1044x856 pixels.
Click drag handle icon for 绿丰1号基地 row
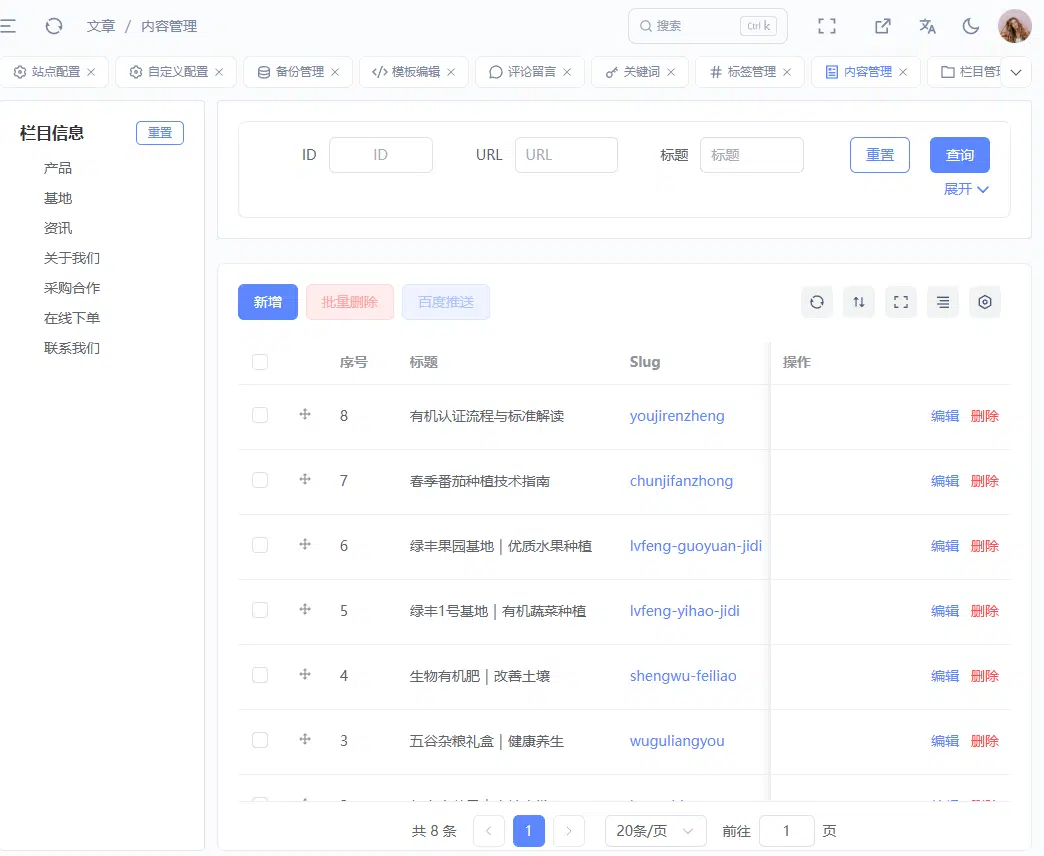(305, 609)
